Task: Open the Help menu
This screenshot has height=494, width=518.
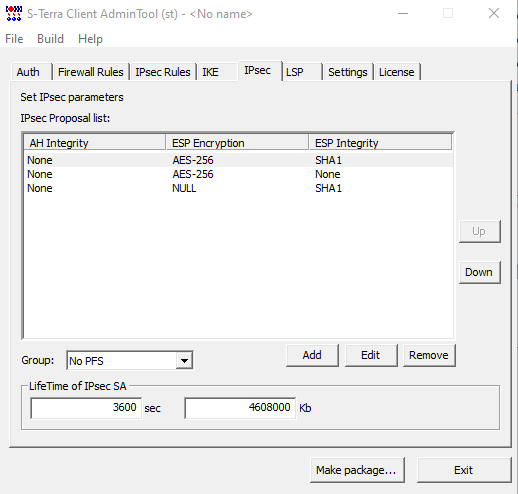Action: [x=90, y=39]
